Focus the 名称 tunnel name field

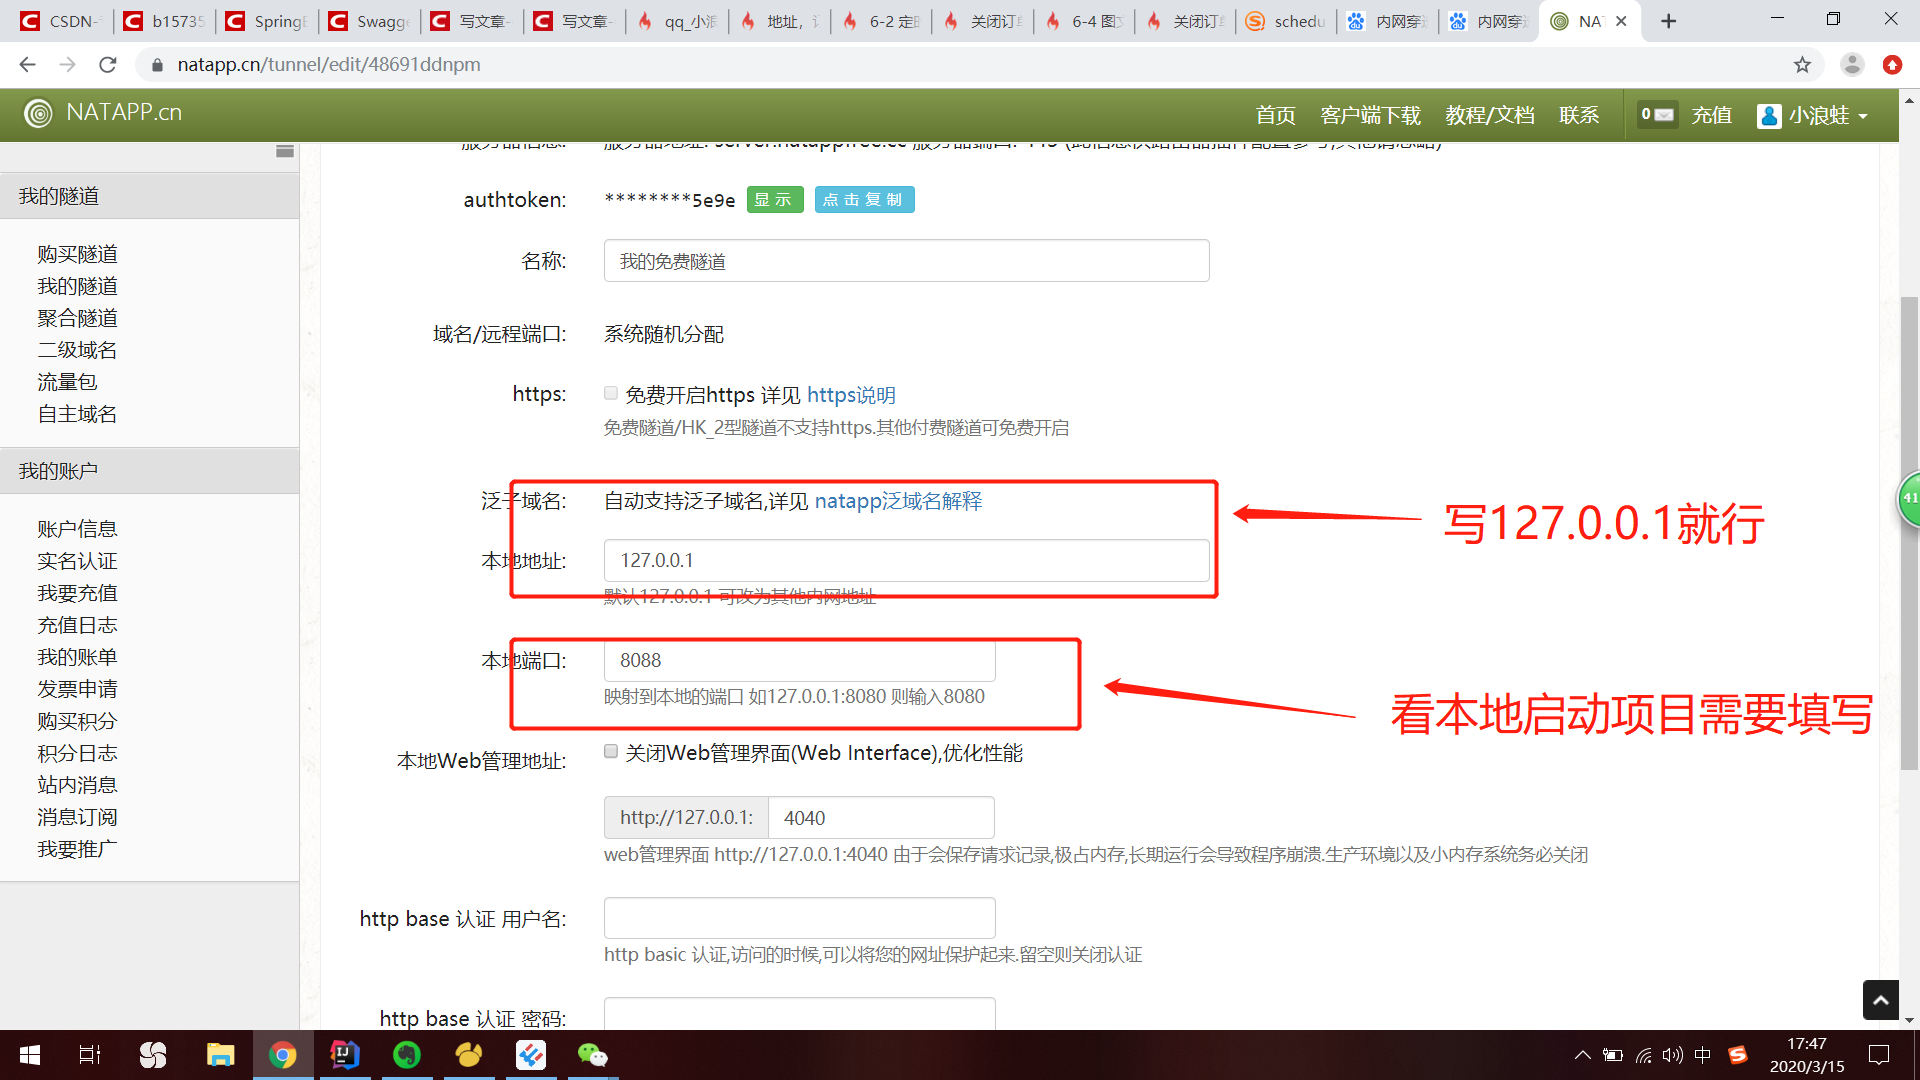click(x=906, y=261)
